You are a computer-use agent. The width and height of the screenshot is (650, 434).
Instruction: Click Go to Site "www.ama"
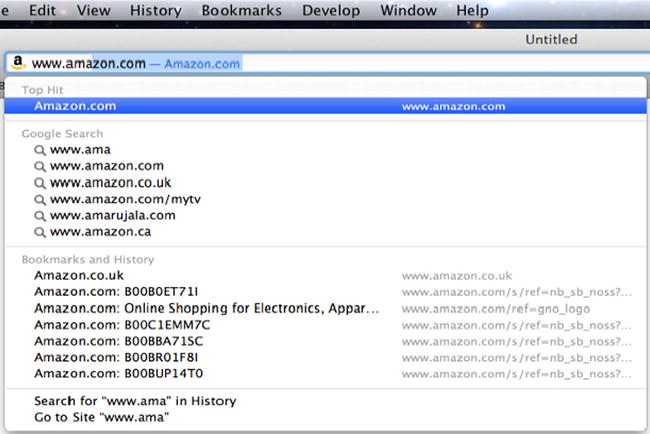tap(102, 417)
